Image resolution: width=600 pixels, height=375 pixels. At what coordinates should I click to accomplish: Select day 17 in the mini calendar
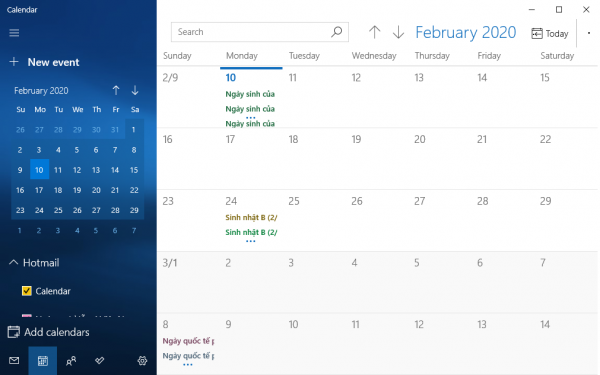coord(39,190)
